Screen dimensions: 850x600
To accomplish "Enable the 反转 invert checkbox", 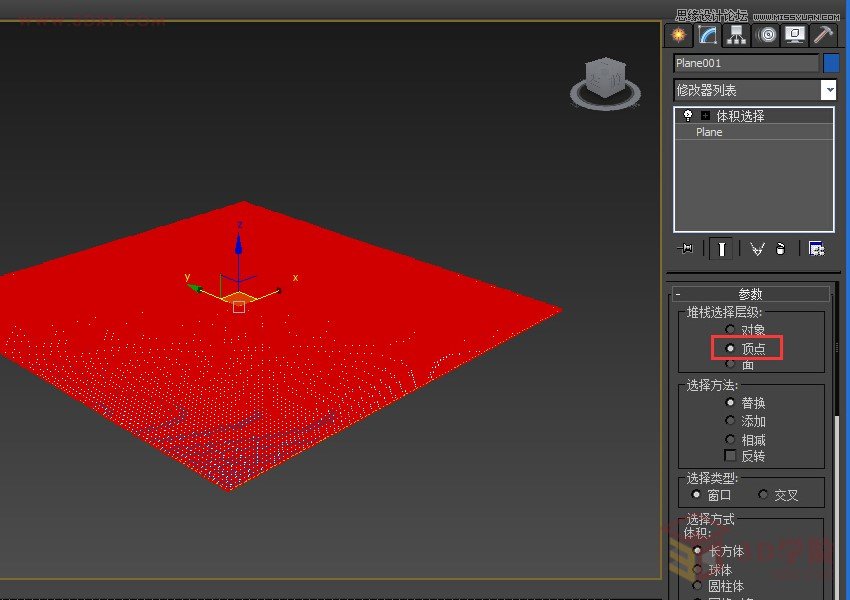I will click(x=730, y=455).
